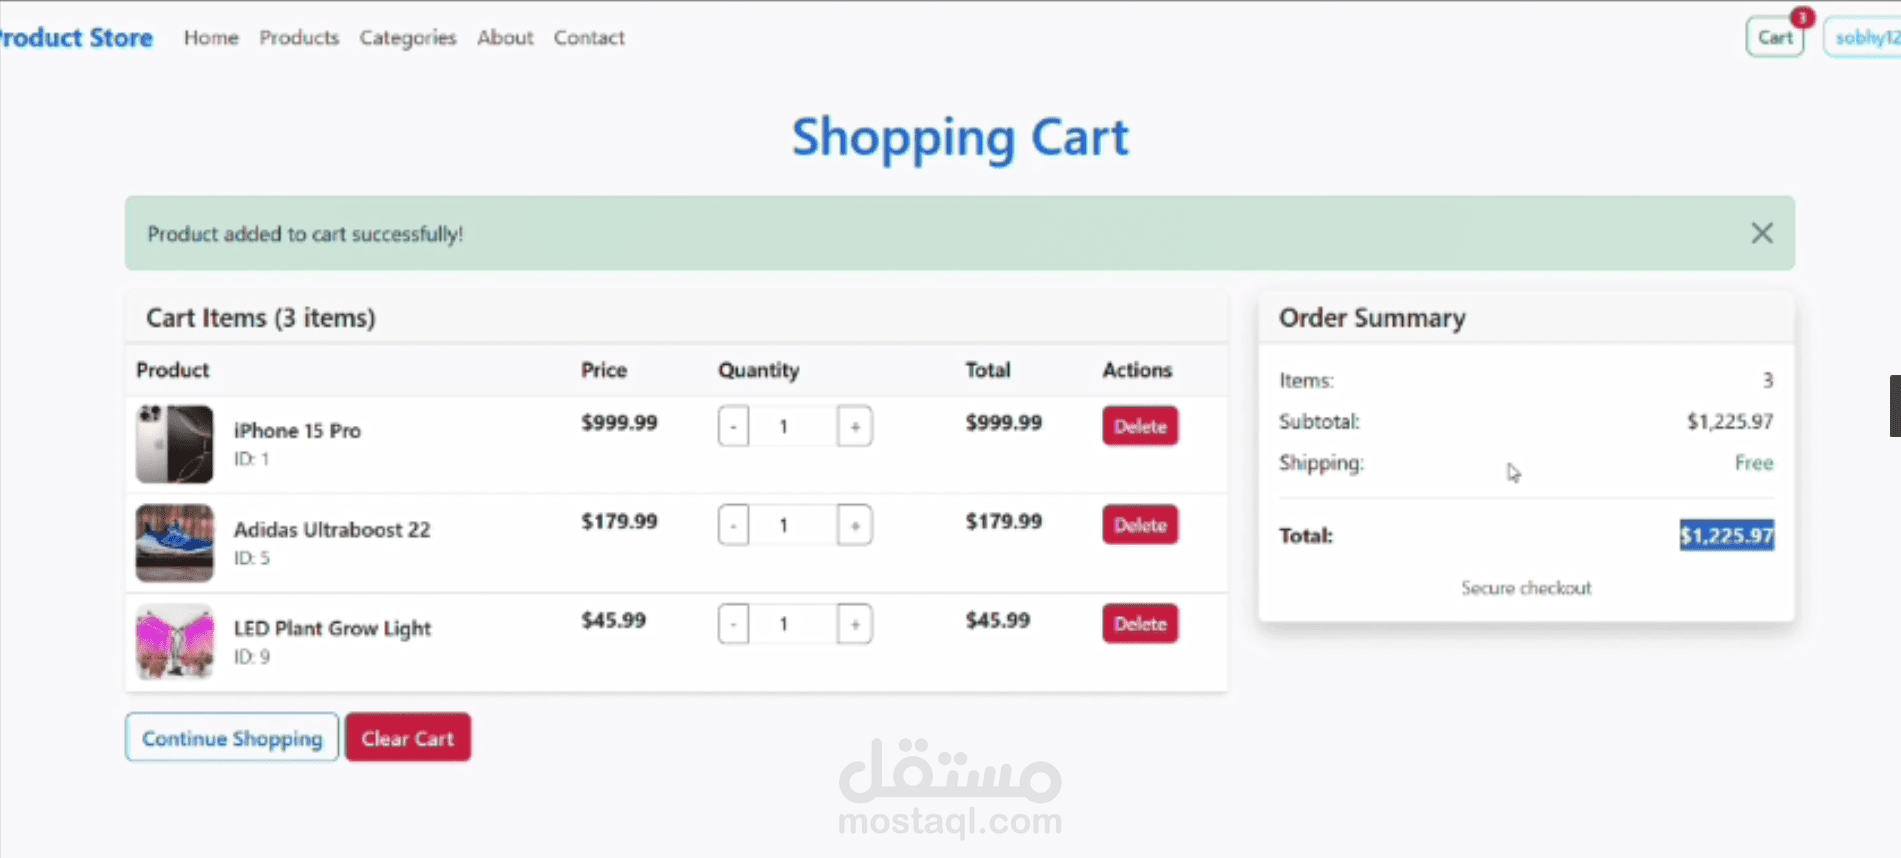Click the 'Cart Items (3 items)' heading
Screen dimensions: 1901x858
coord(261,318)
